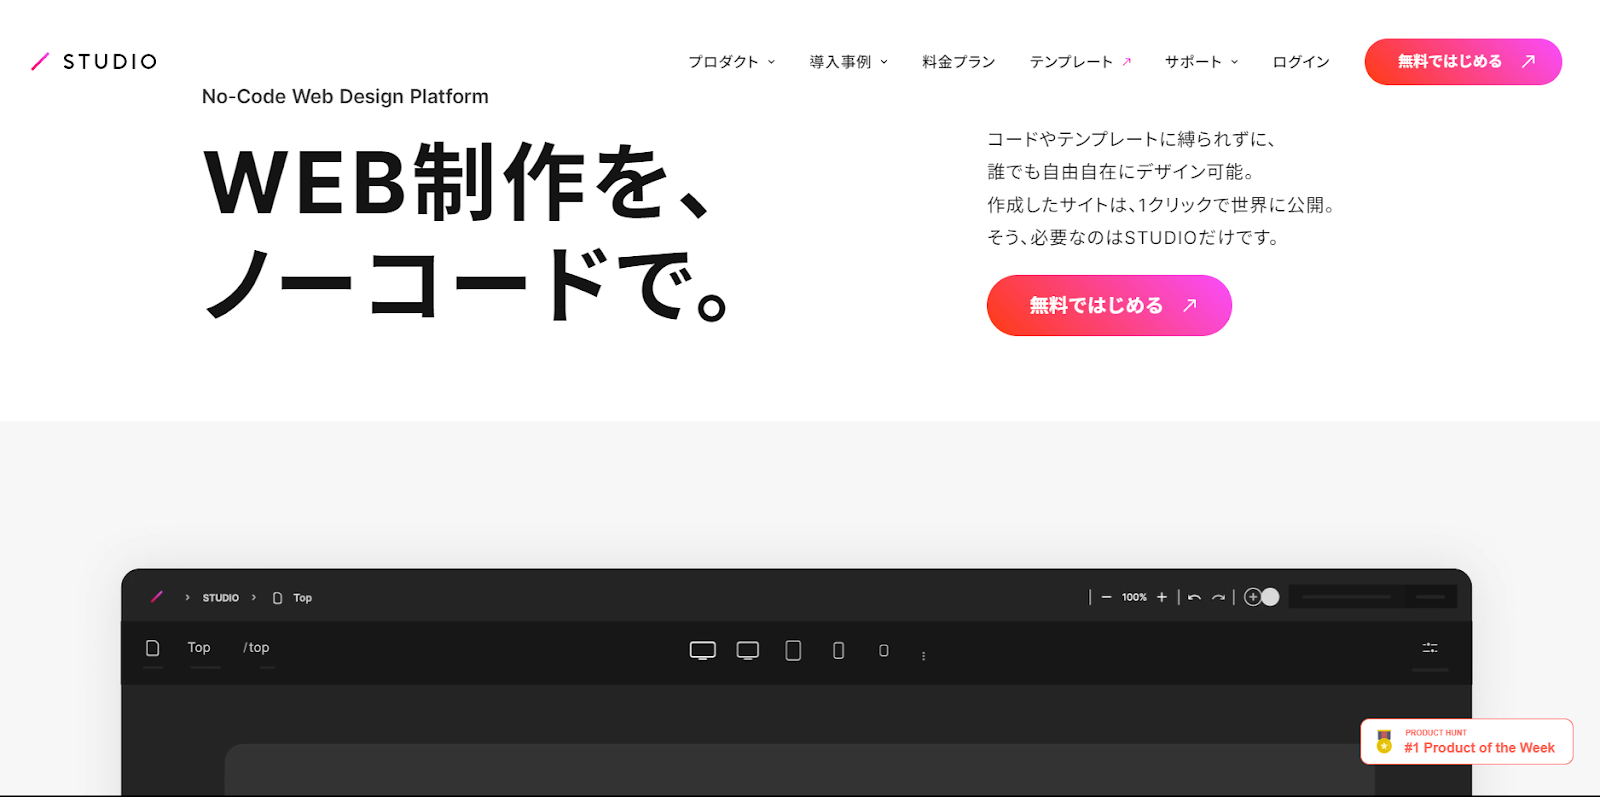Click the header 無料ではじめる button
1600x797 pixels.
click(x=1463, y=62)
